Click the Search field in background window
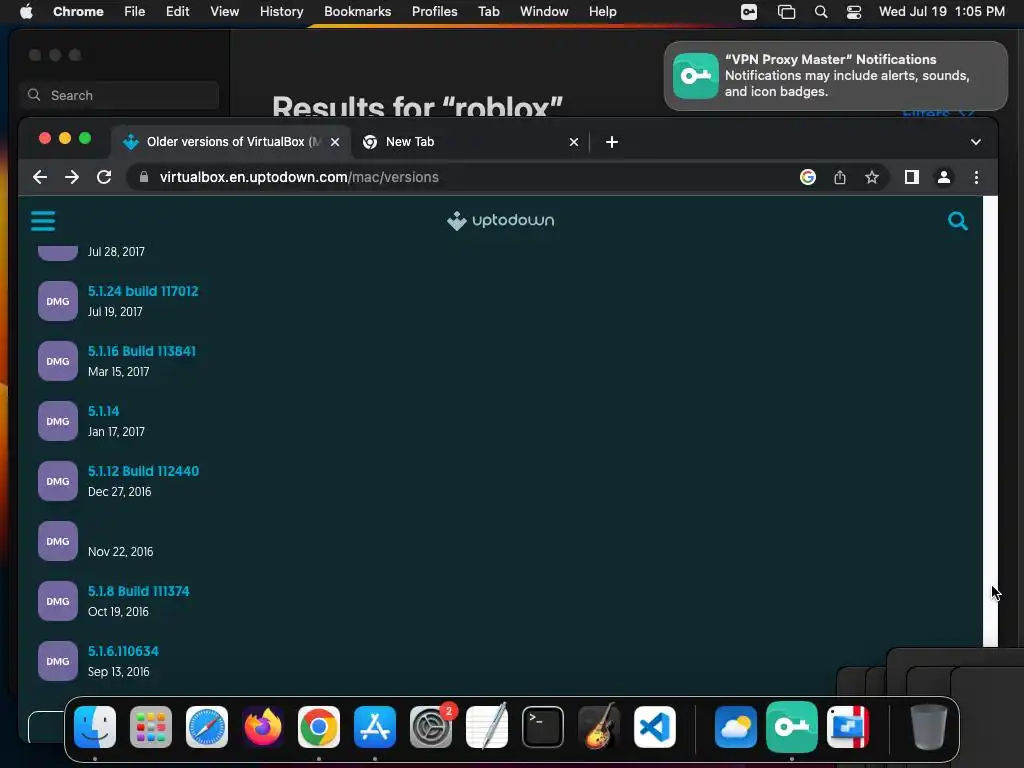This screenshot has width=1024, height=768. (119, 95)
